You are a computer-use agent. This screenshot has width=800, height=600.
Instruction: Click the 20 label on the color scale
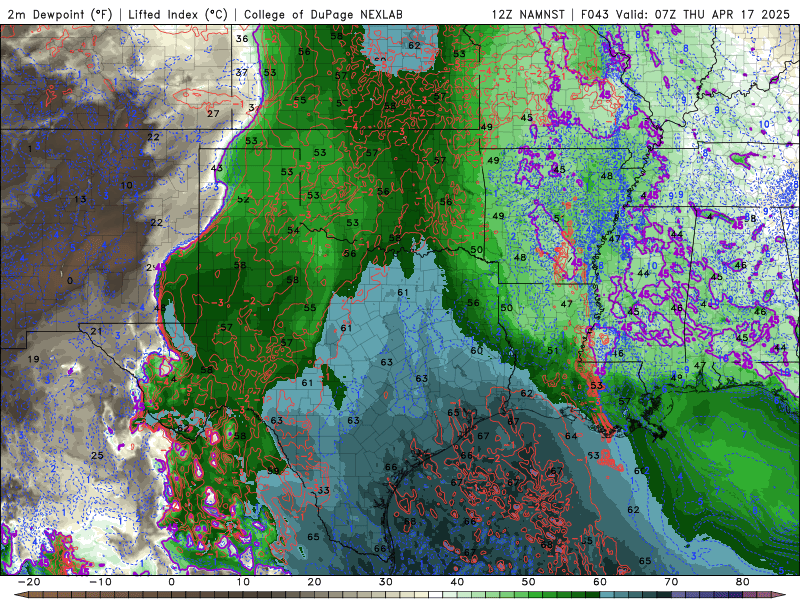tap(314, 582)
